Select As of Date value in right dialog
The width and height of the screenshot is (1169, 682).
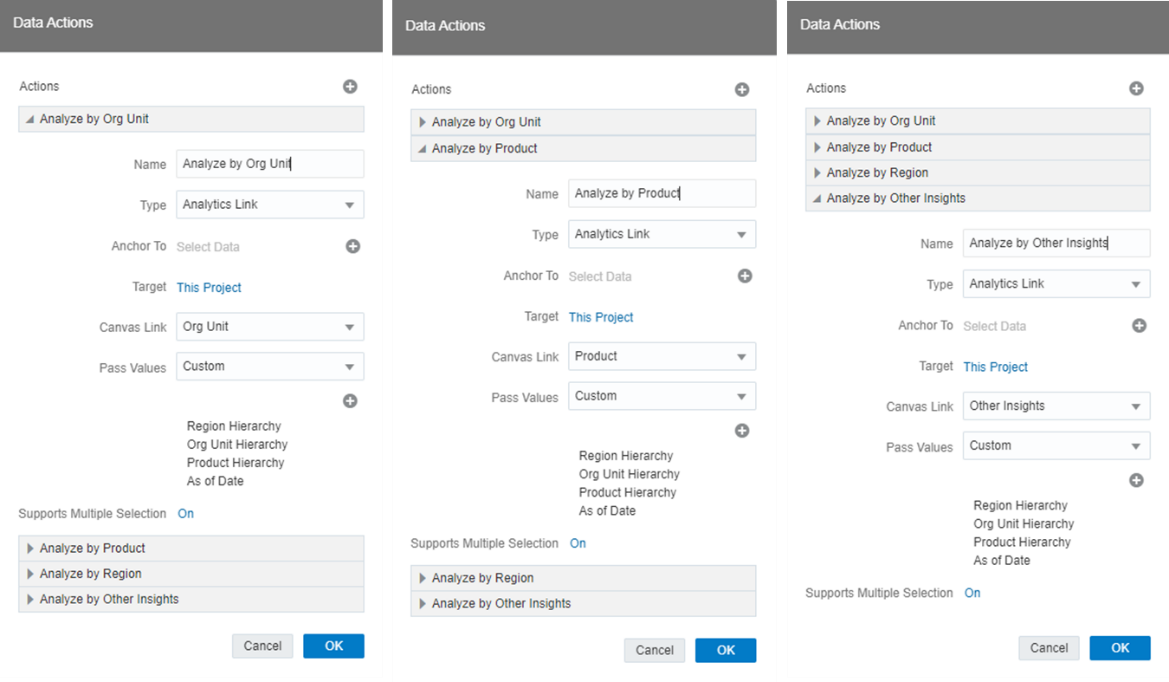[x=1001, y=561]
